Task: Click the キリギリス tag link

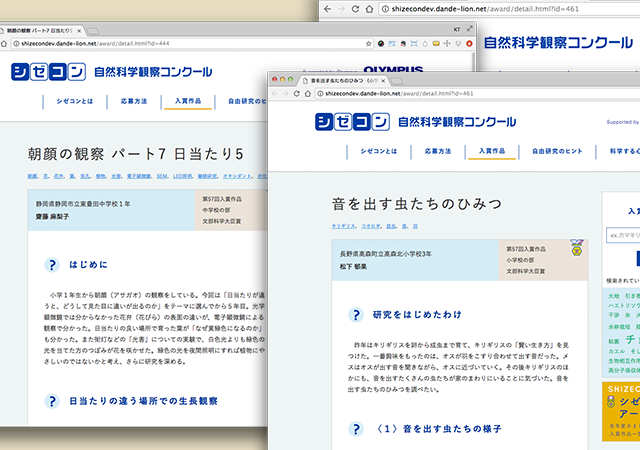Action: 344,226
